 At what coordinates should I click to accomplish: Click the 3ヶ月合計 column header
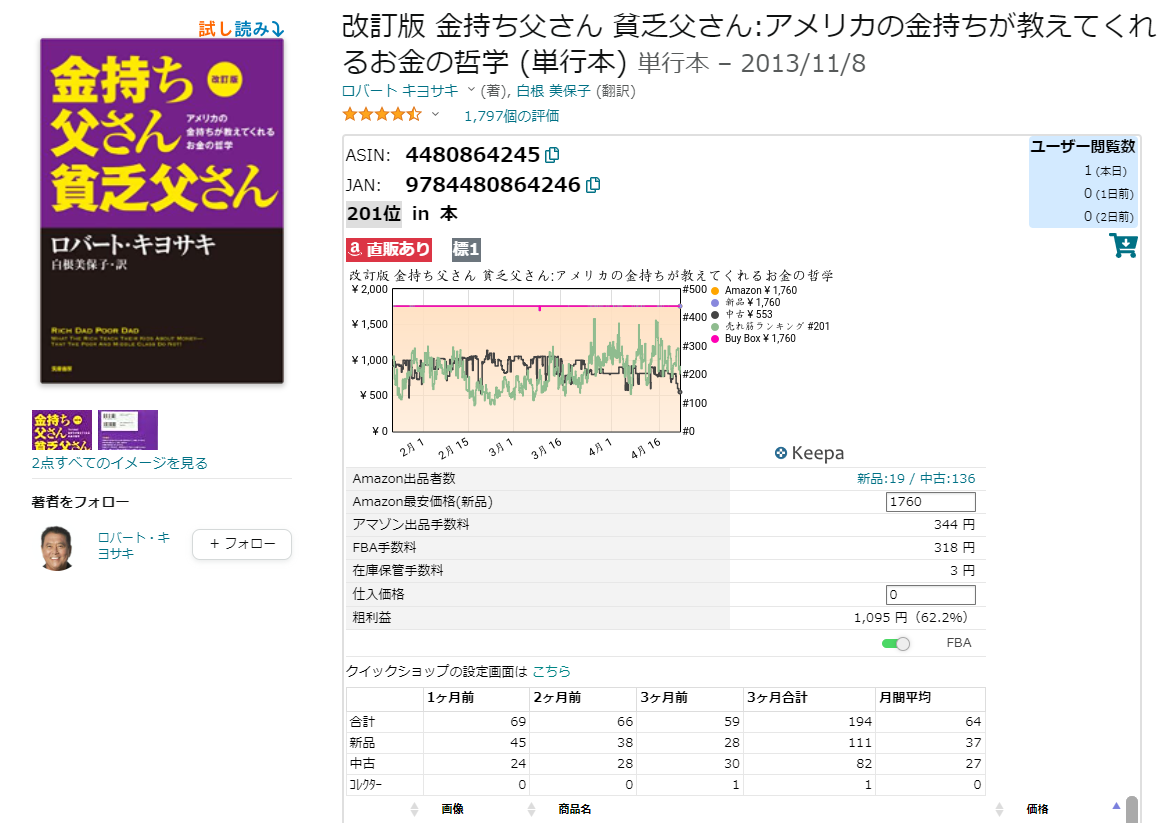(x=777, y=698)
